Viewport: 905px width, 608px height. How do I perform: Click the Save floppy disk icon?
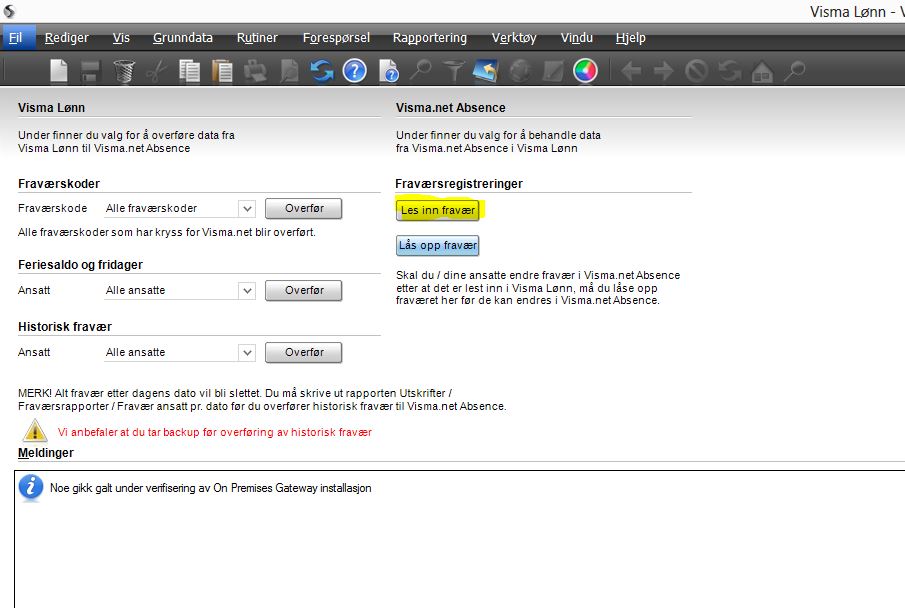(91, 71)
